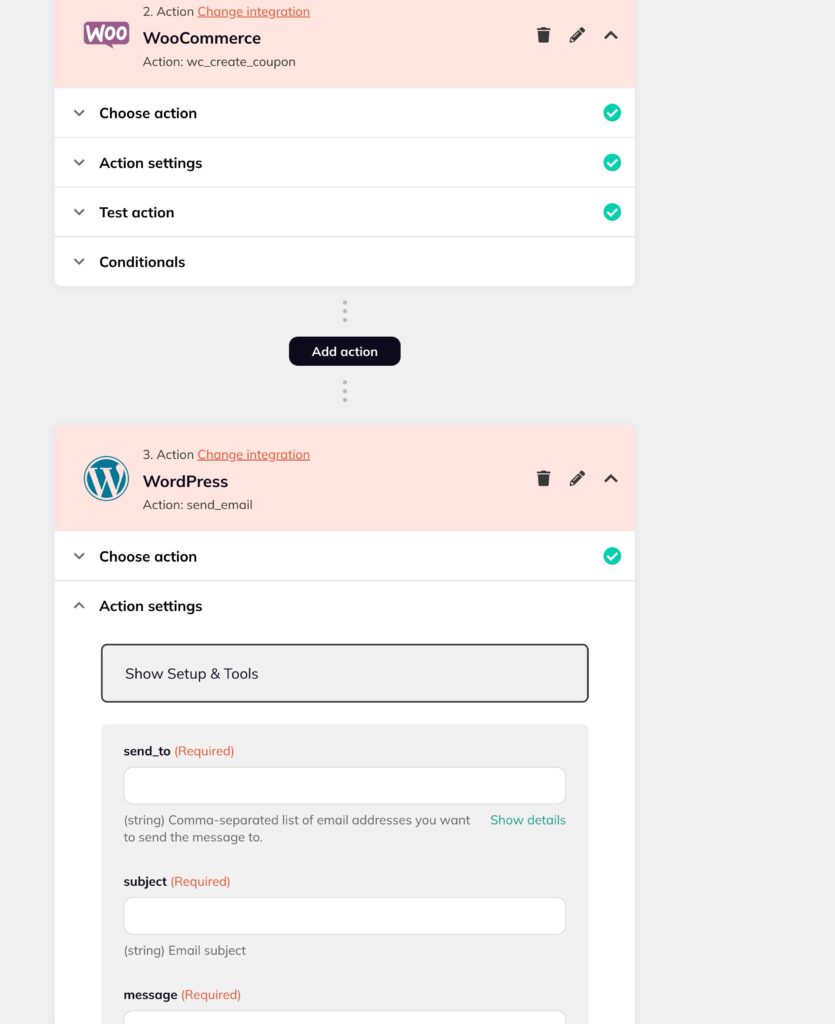Image resolution: width=835 pixels, height=1024 pixels.
Task: Click the Add action button
Action: (x=345, y=351)
